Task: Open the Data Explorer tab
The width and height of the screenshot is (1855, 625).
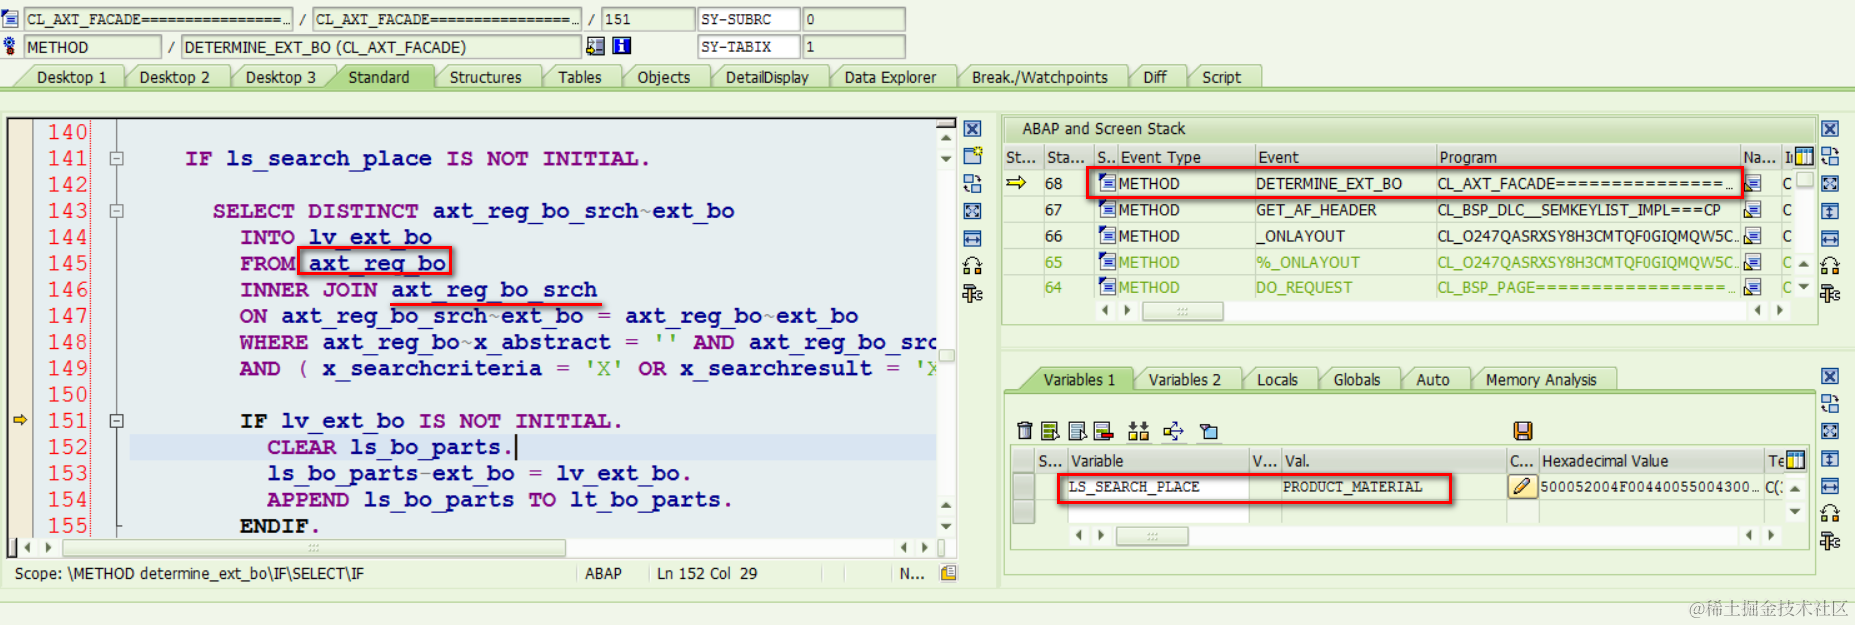Action: click(890, 77)
